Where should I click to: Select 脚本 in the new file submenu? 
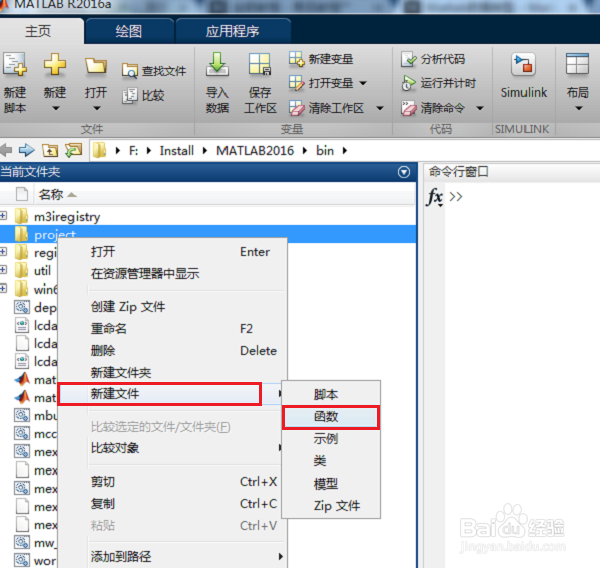tap(331, 395)
